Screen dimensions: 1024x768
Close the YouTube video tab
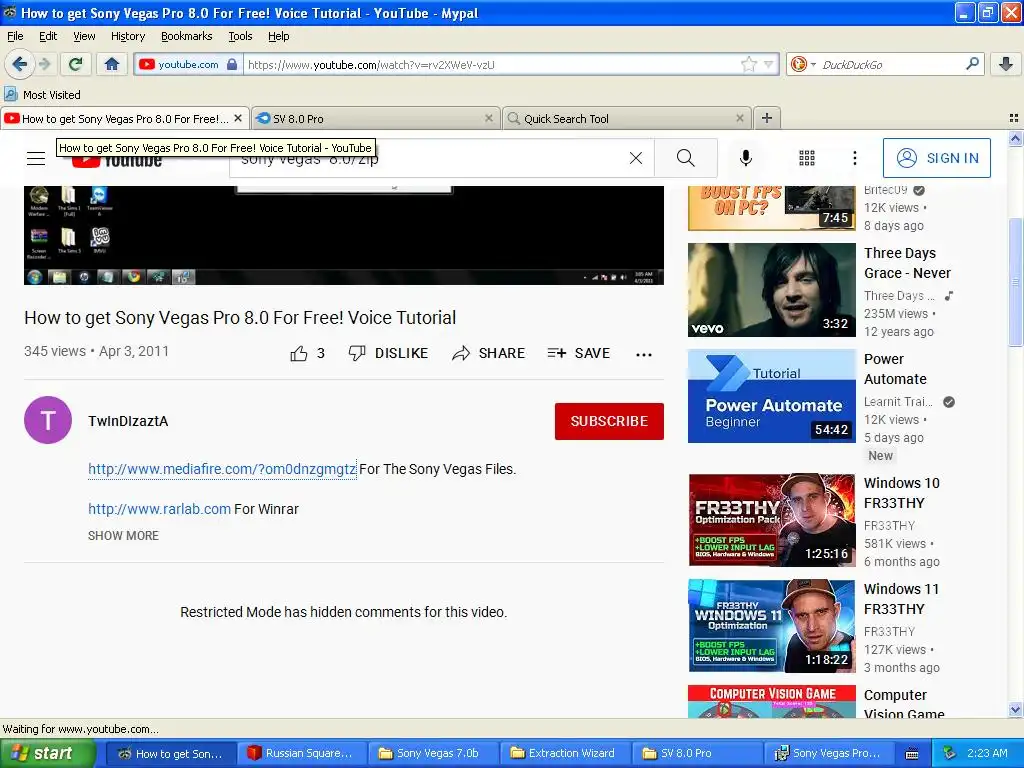pyautogui.click(x=238, y=118)
